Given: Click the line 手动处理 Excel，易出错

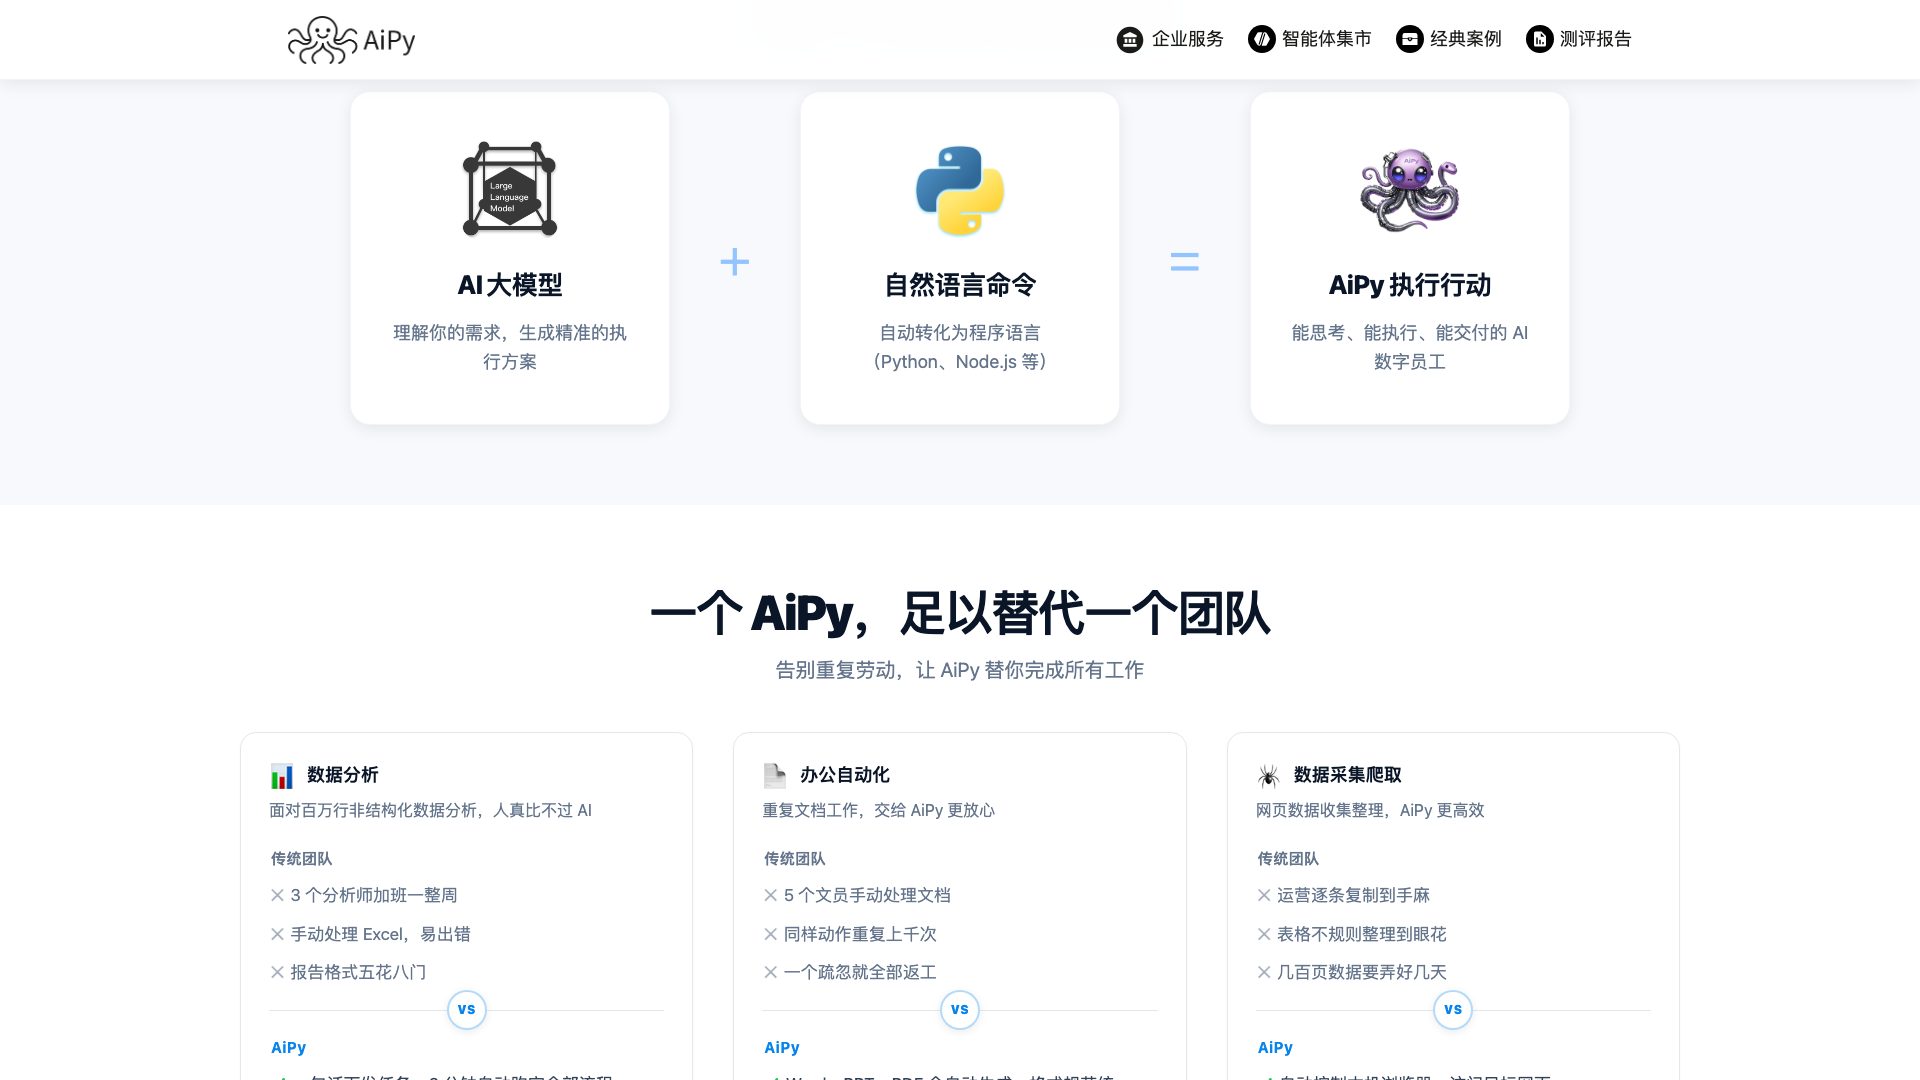Looking at the screenshot, I should click(380, 934).
